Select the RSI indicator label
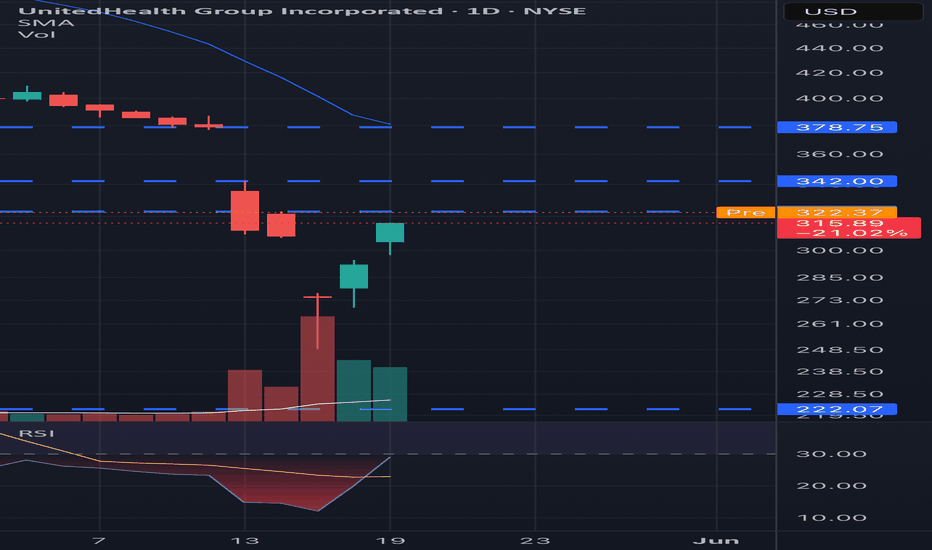The image size is (932, 550). click(36, 433)
